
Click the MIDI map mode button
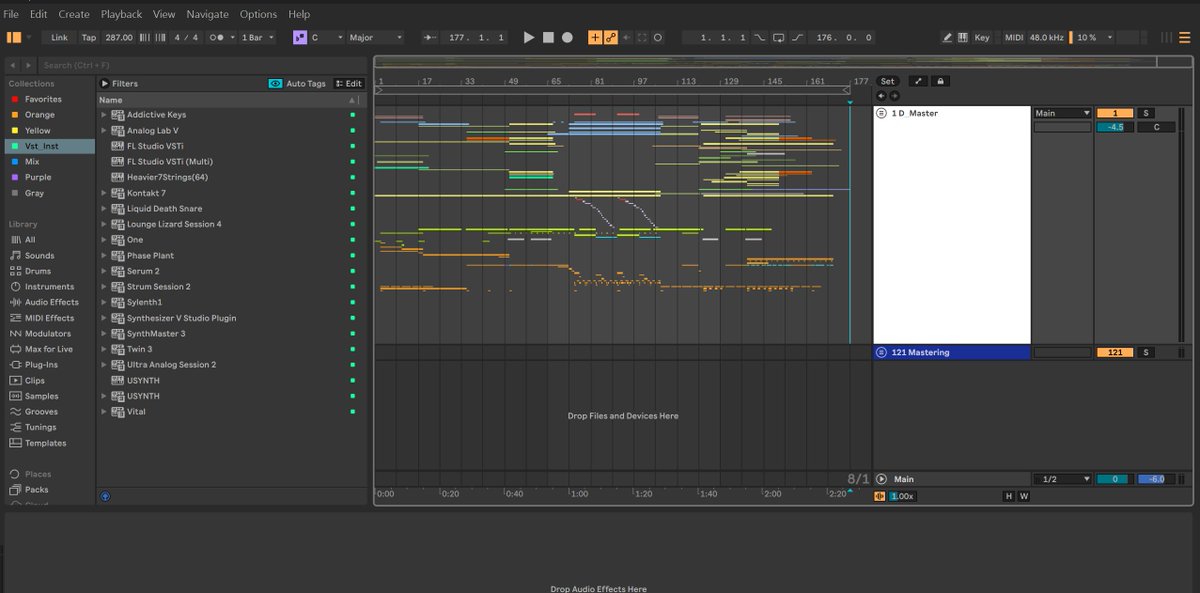click(x=1013, y=37)
